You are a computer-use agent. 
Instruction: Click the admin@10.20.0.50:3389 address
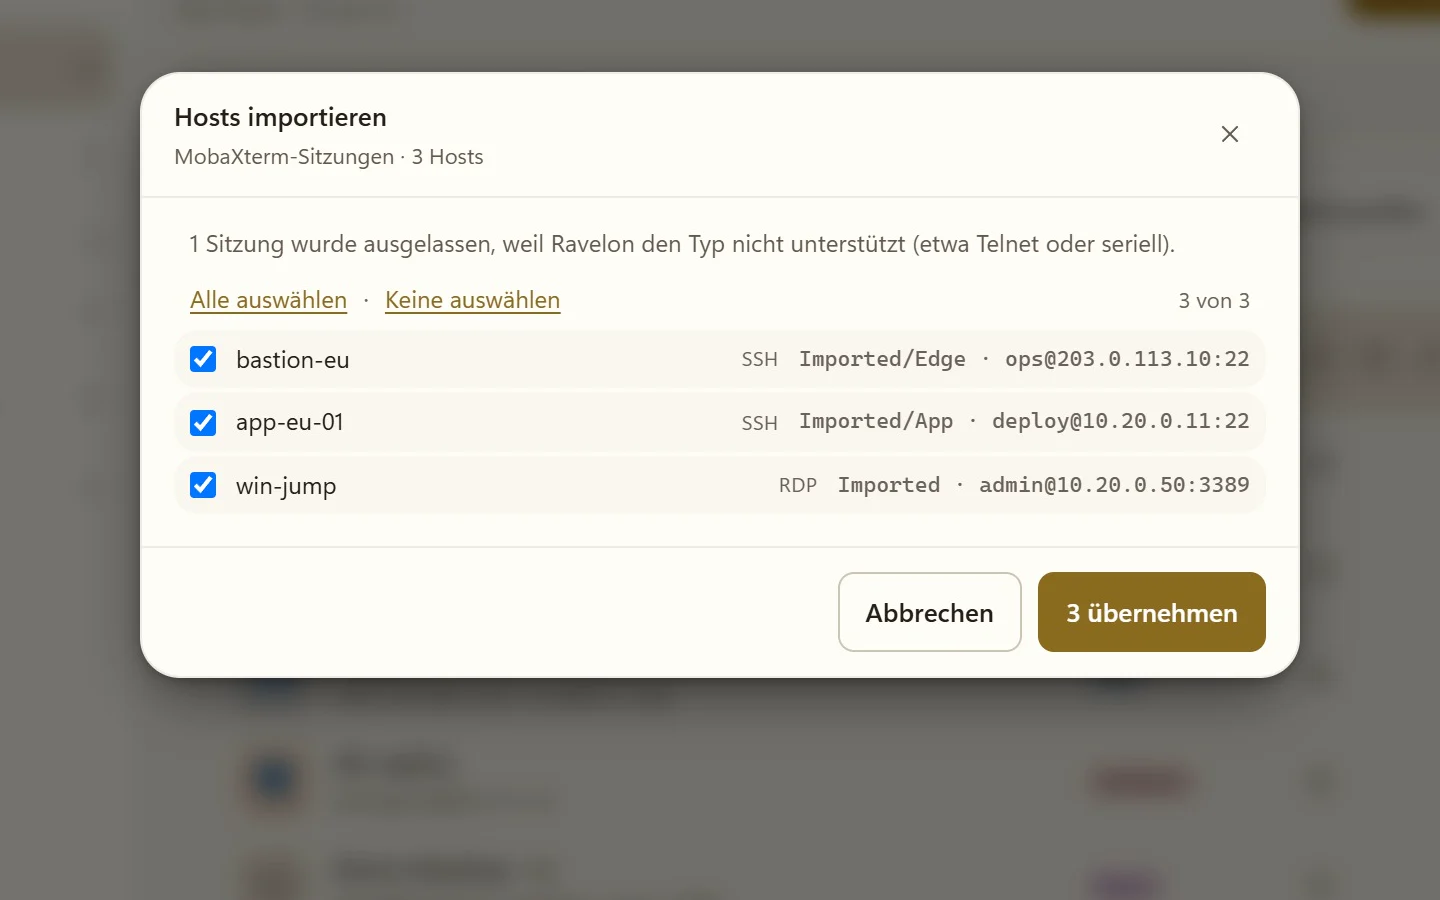point(1114,485)
